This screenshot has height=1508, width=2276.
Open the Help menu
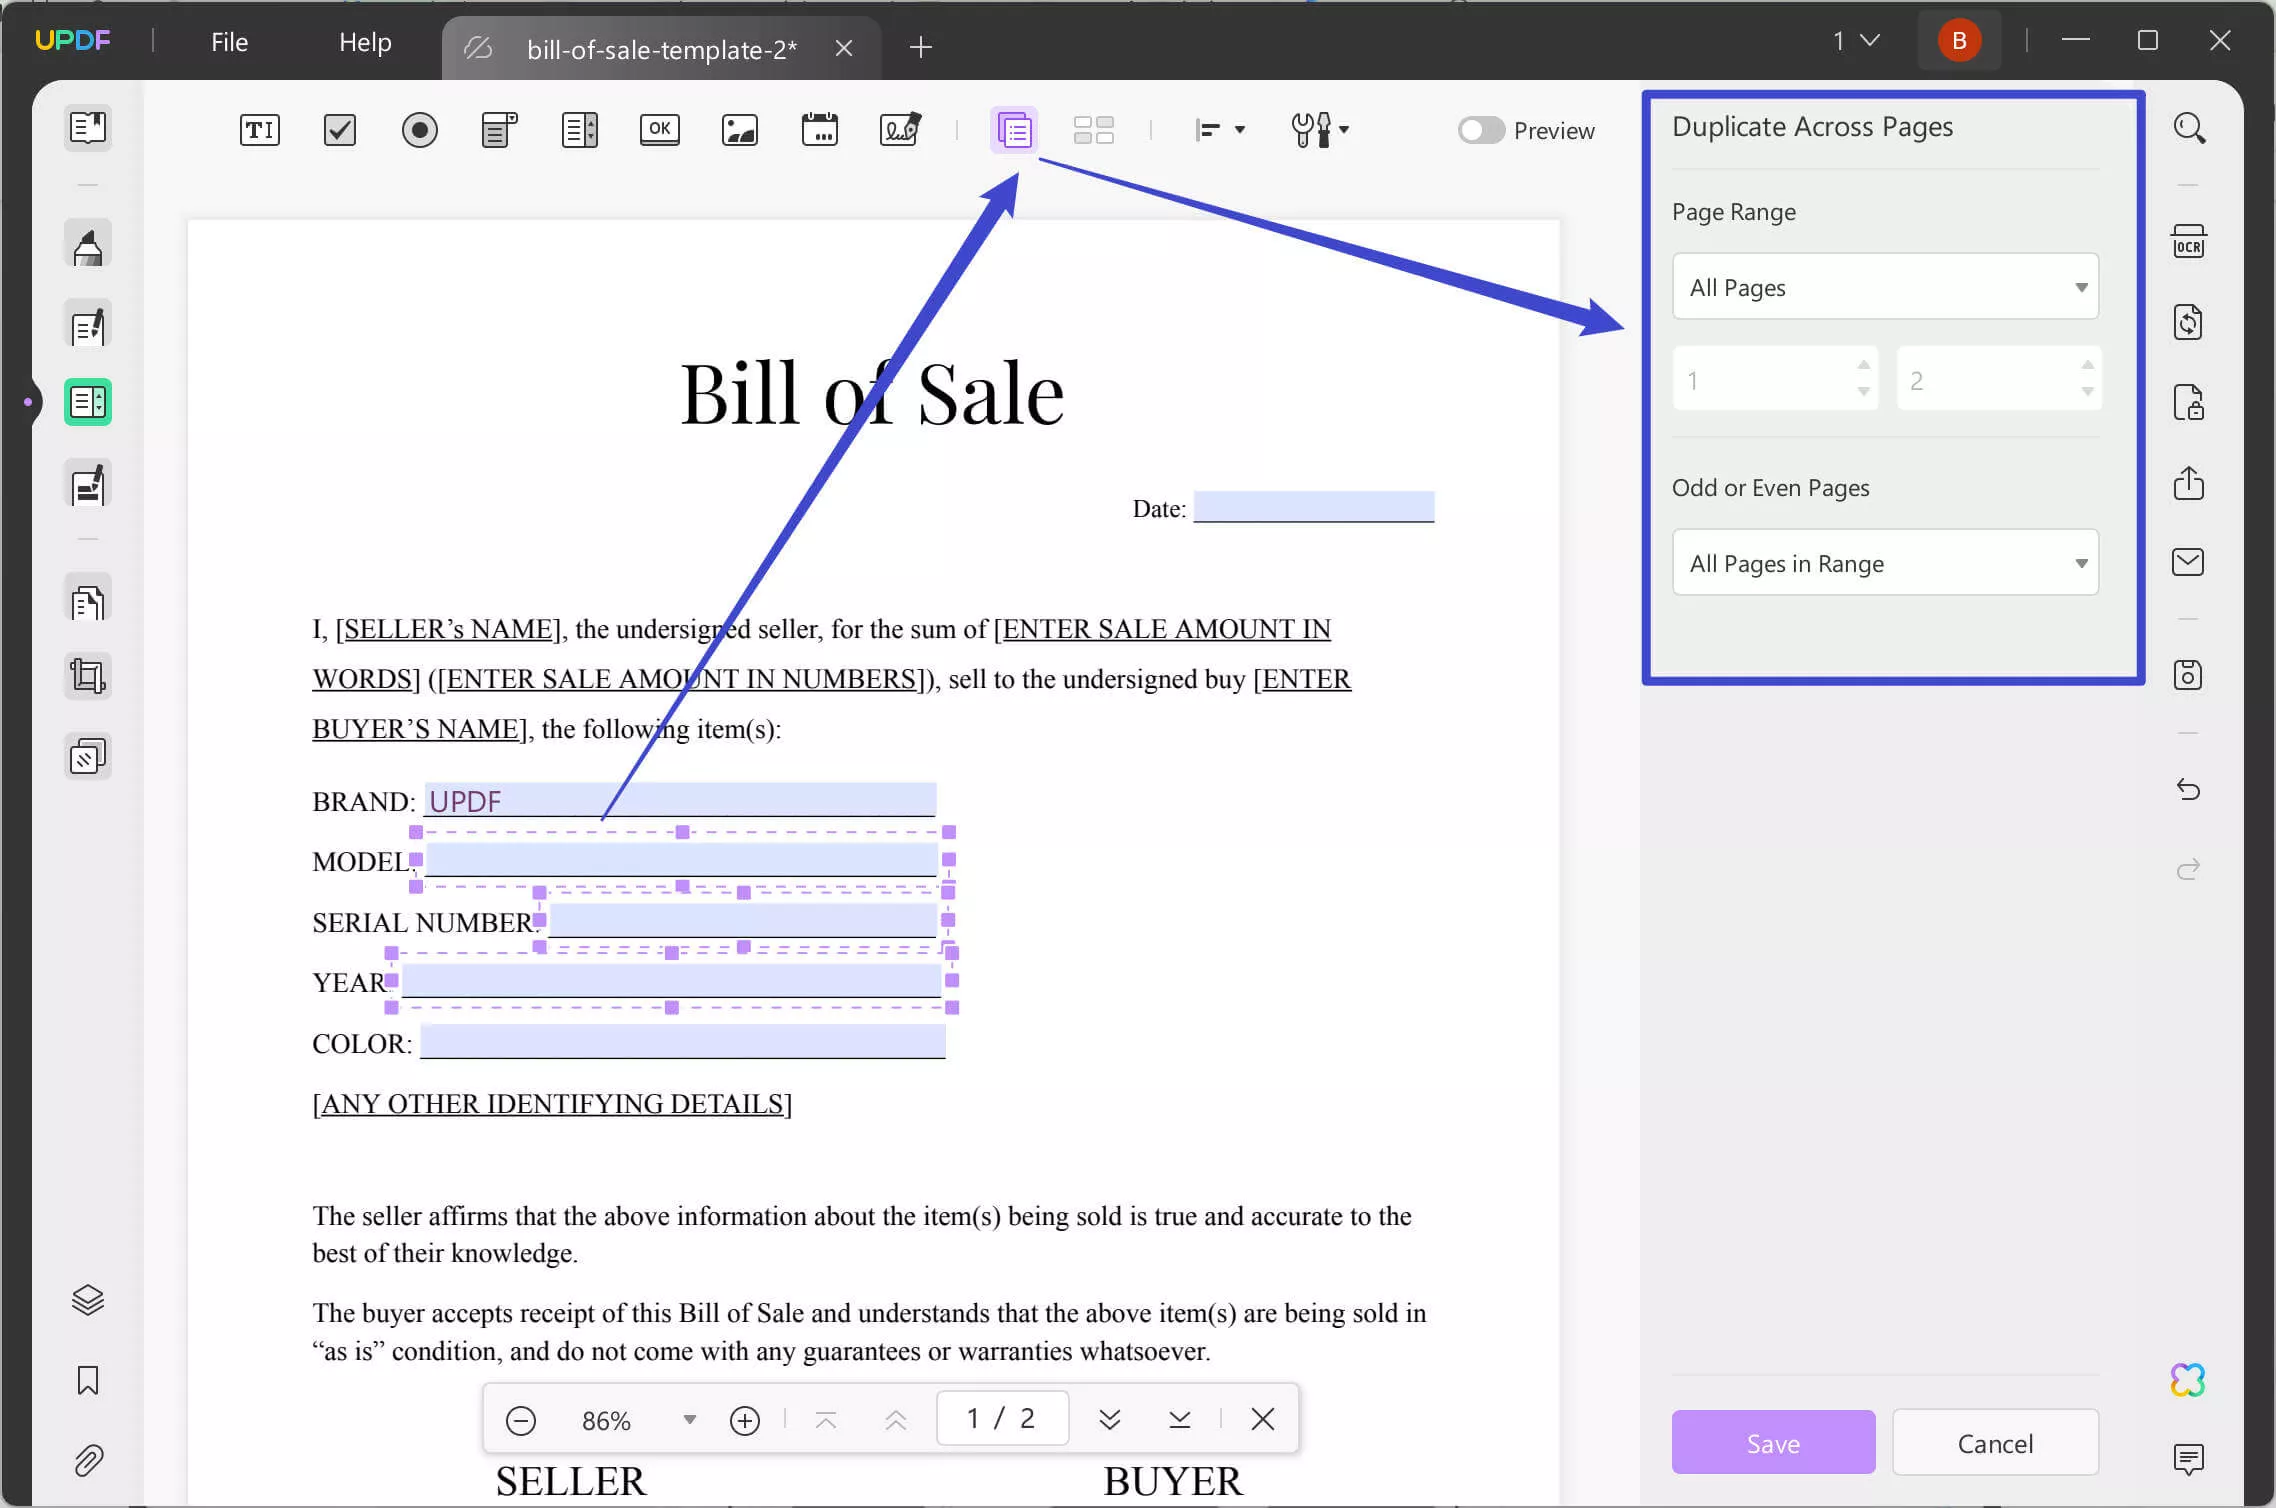365,40
